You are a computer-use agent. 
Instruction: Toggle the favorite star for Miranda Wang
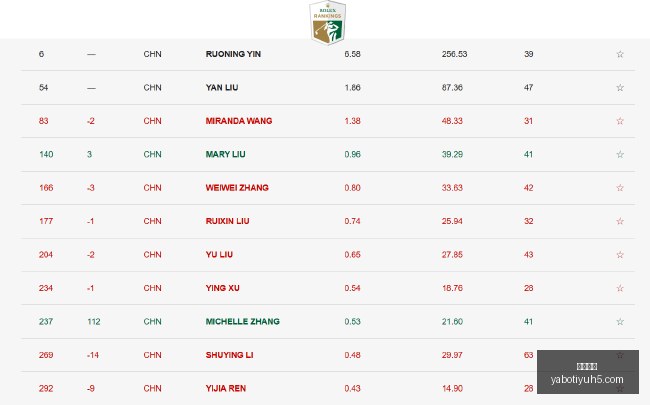coord(620,121)
